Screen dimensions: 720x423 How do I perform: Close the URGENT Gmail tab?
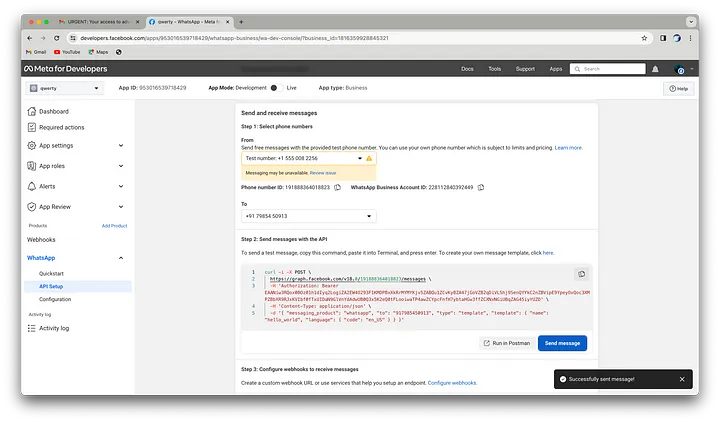137,22
